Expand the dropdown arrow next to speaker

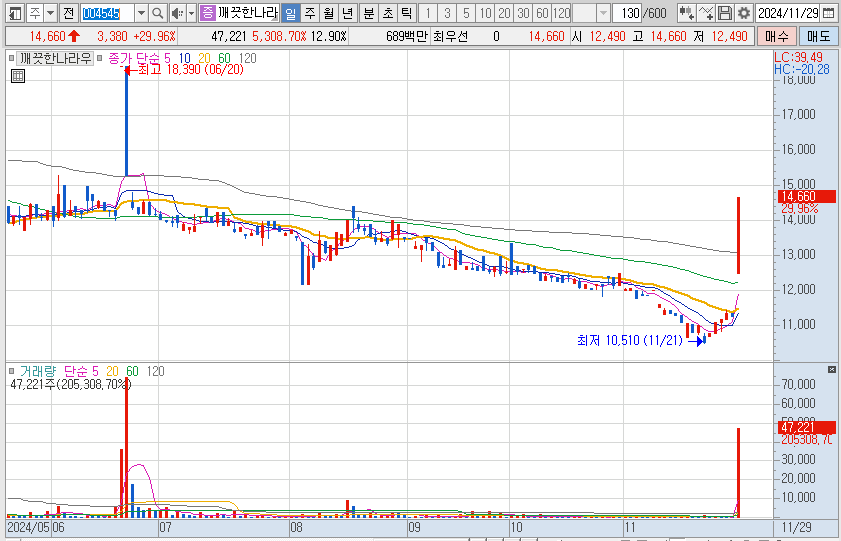point(191,13)
